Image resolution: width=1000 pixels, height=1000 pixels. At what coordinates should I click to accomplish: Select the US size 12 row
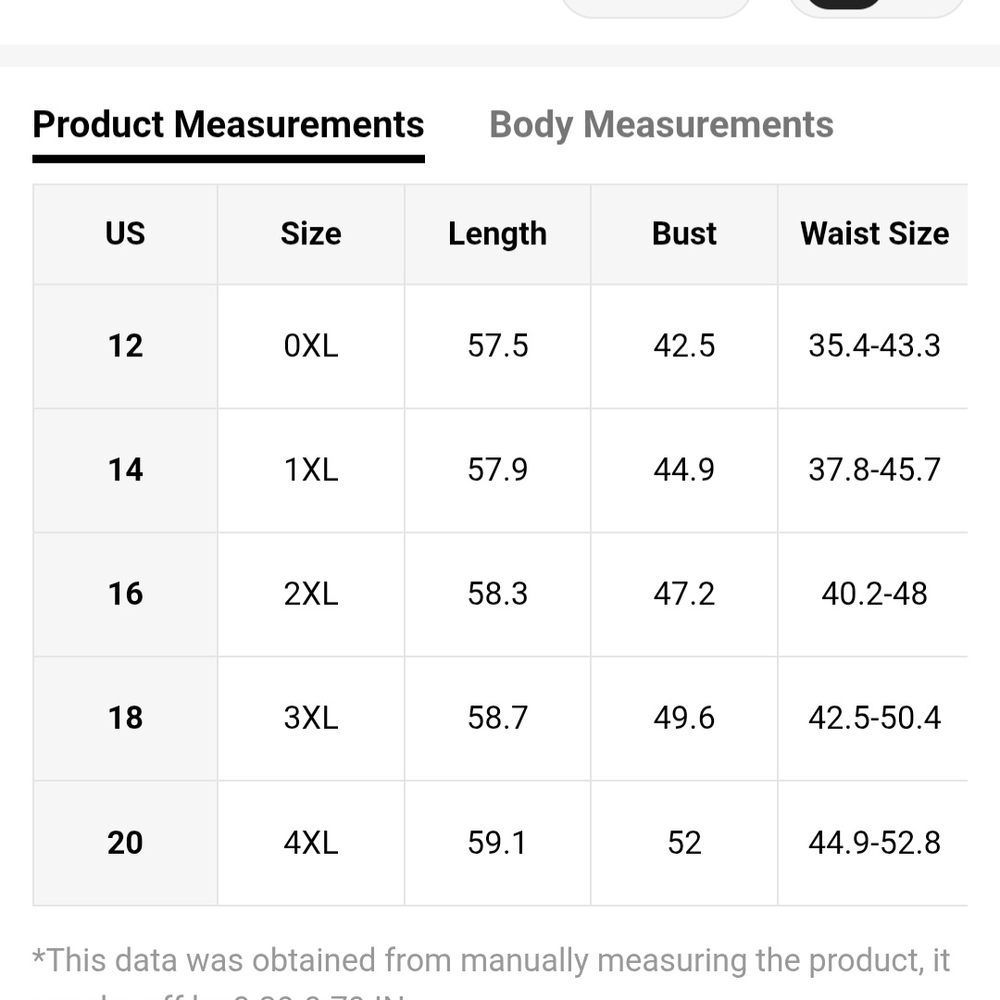point(501,346)
